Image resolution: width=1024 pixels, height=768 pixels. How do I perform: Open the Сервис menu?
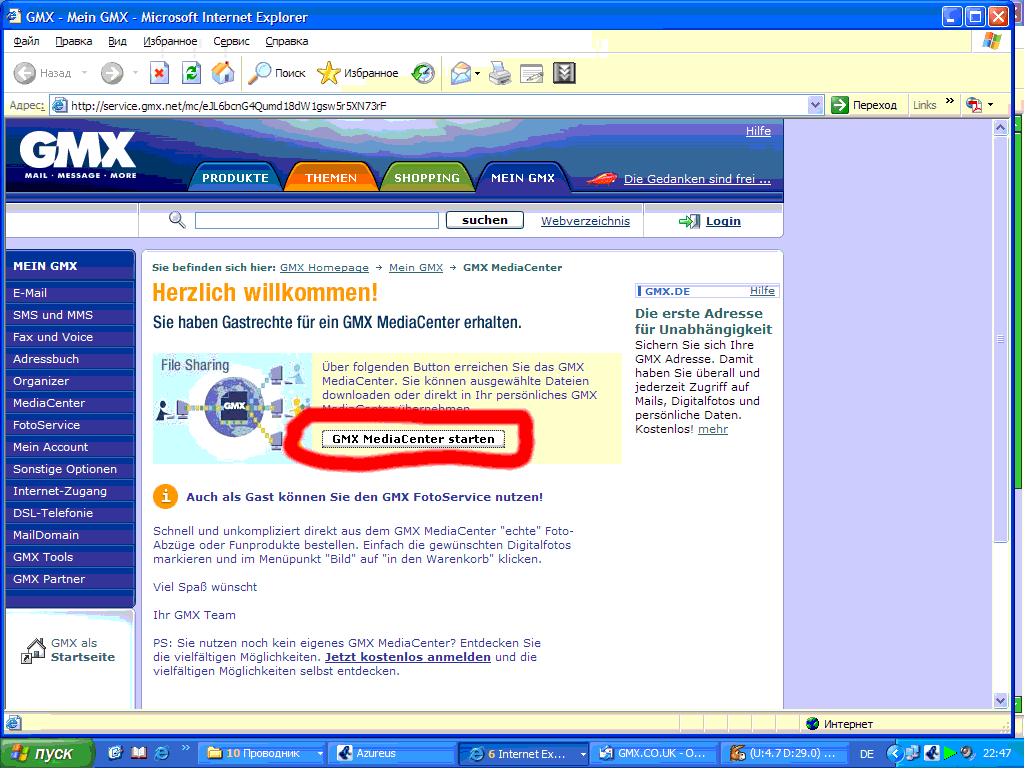point(231,41)
